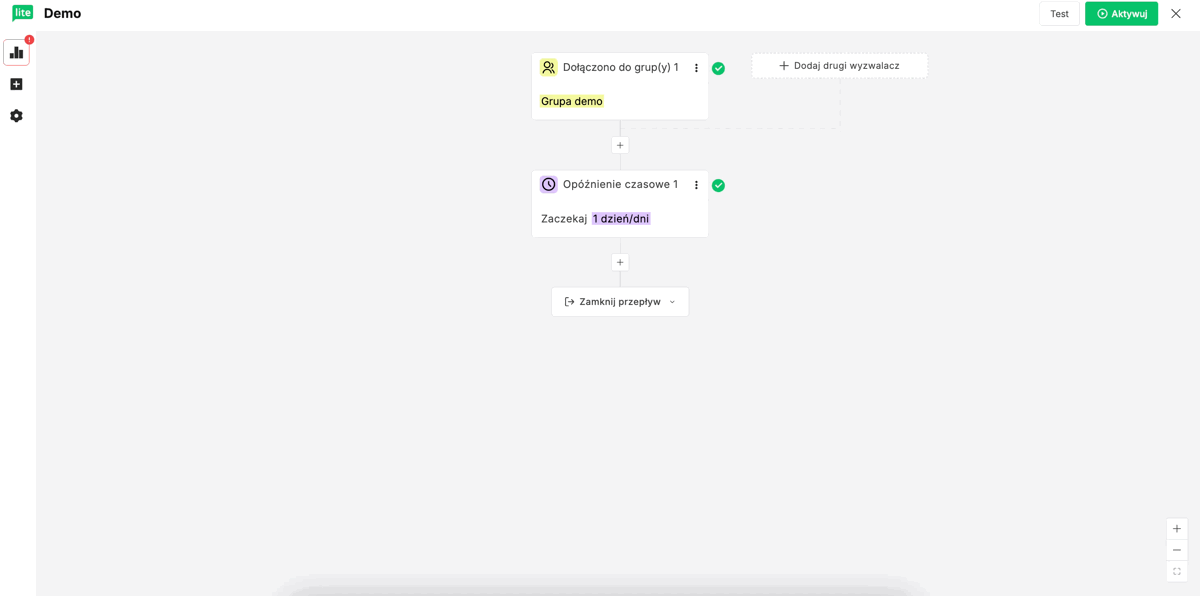Open settings gear in left sidebar
1200x596 pixels.
point(16,116)
